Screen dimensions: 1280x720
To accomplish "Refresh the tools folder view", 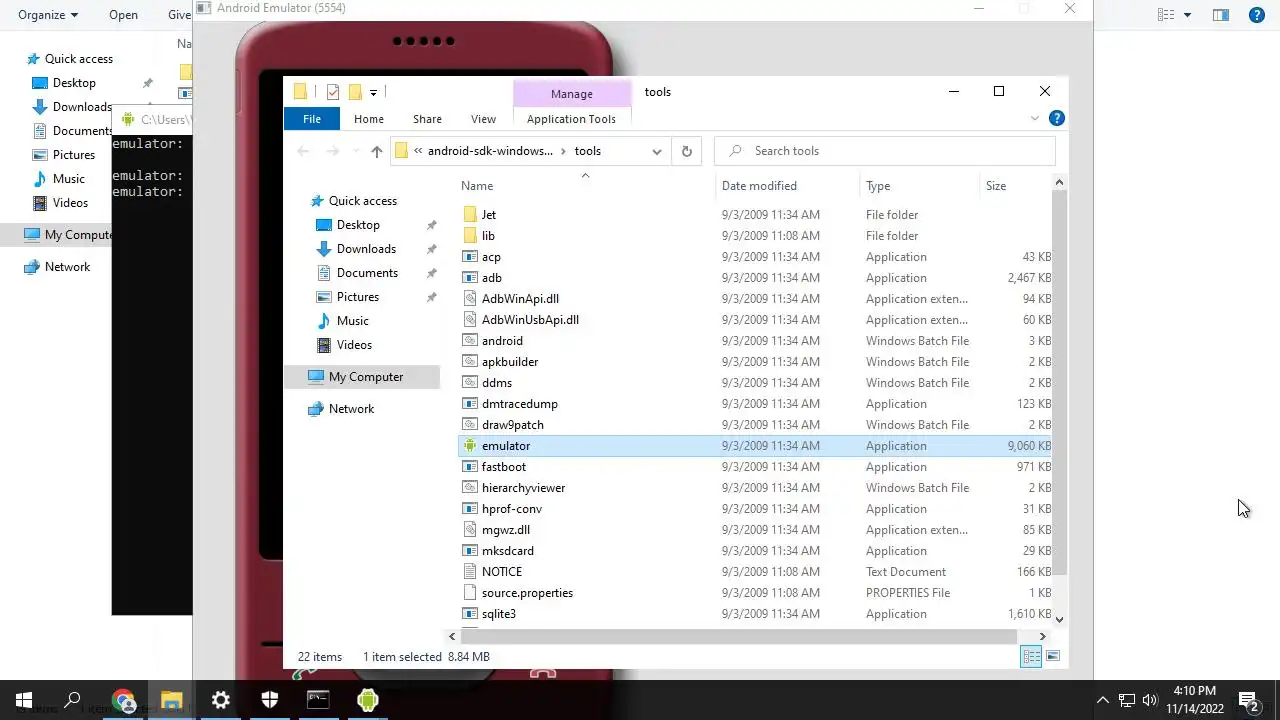I will click(686, 151).
